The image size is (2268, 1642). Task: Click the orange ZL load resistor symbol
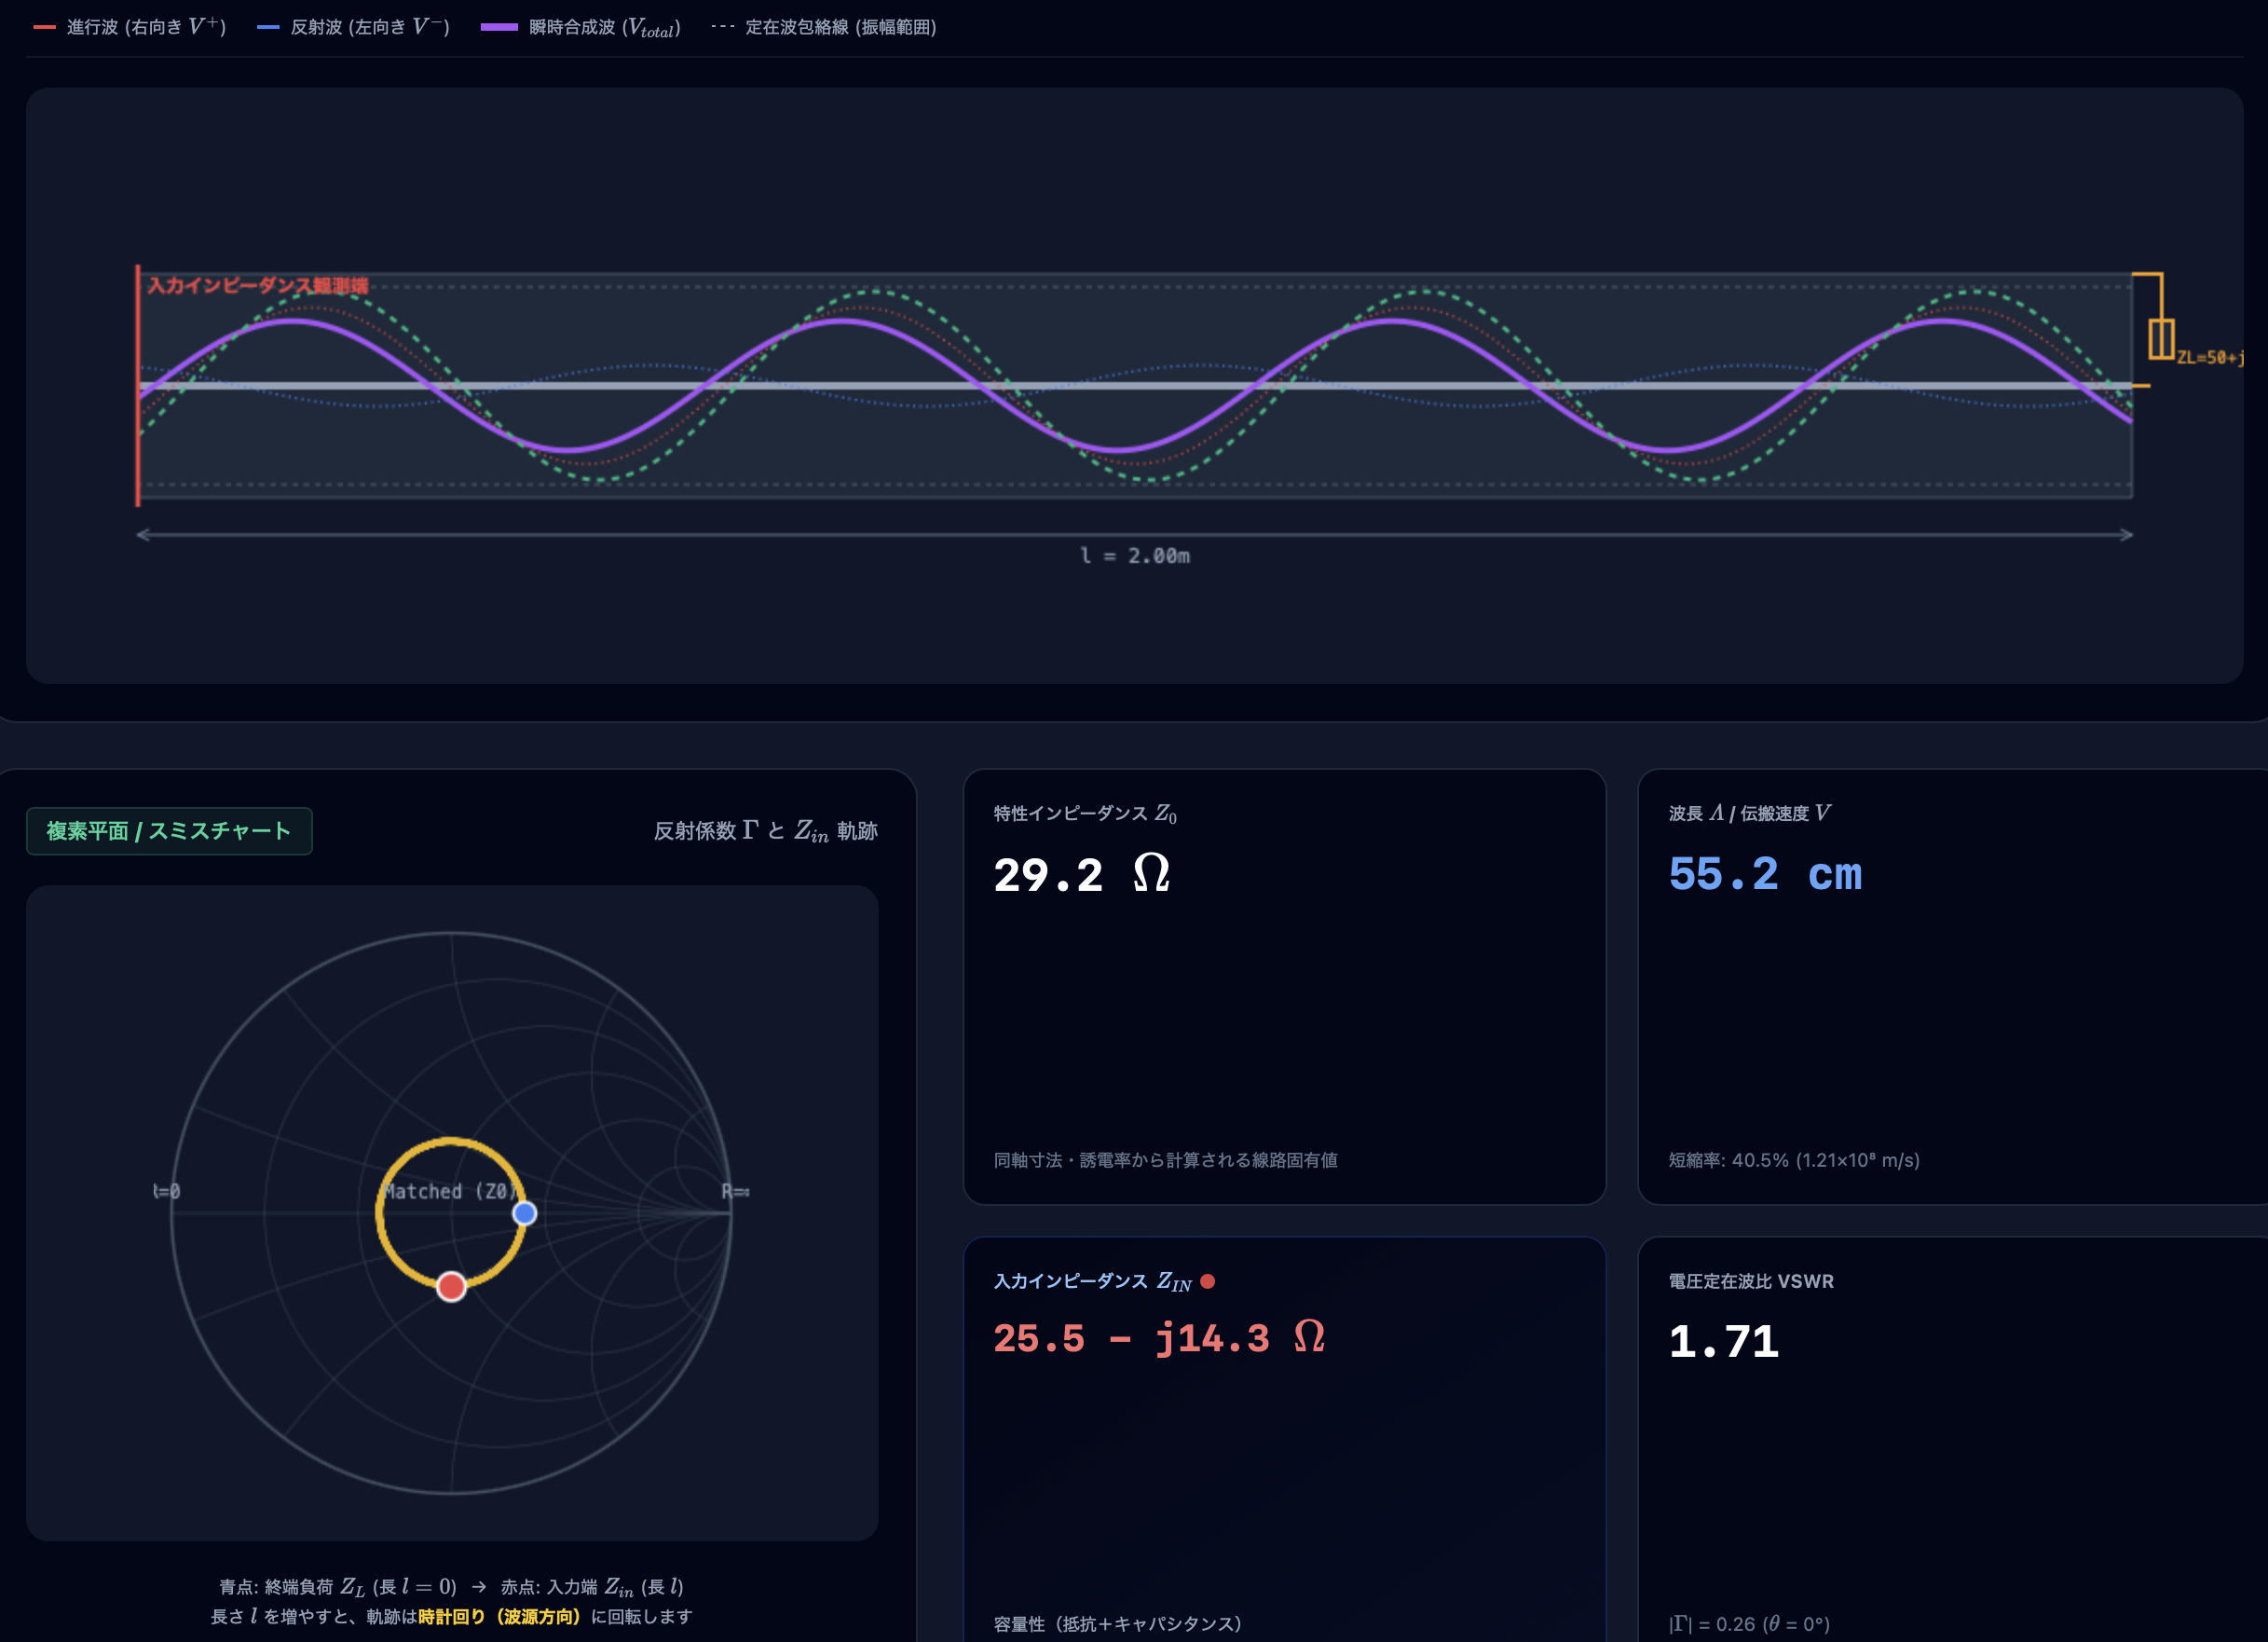coord(2160,339)
